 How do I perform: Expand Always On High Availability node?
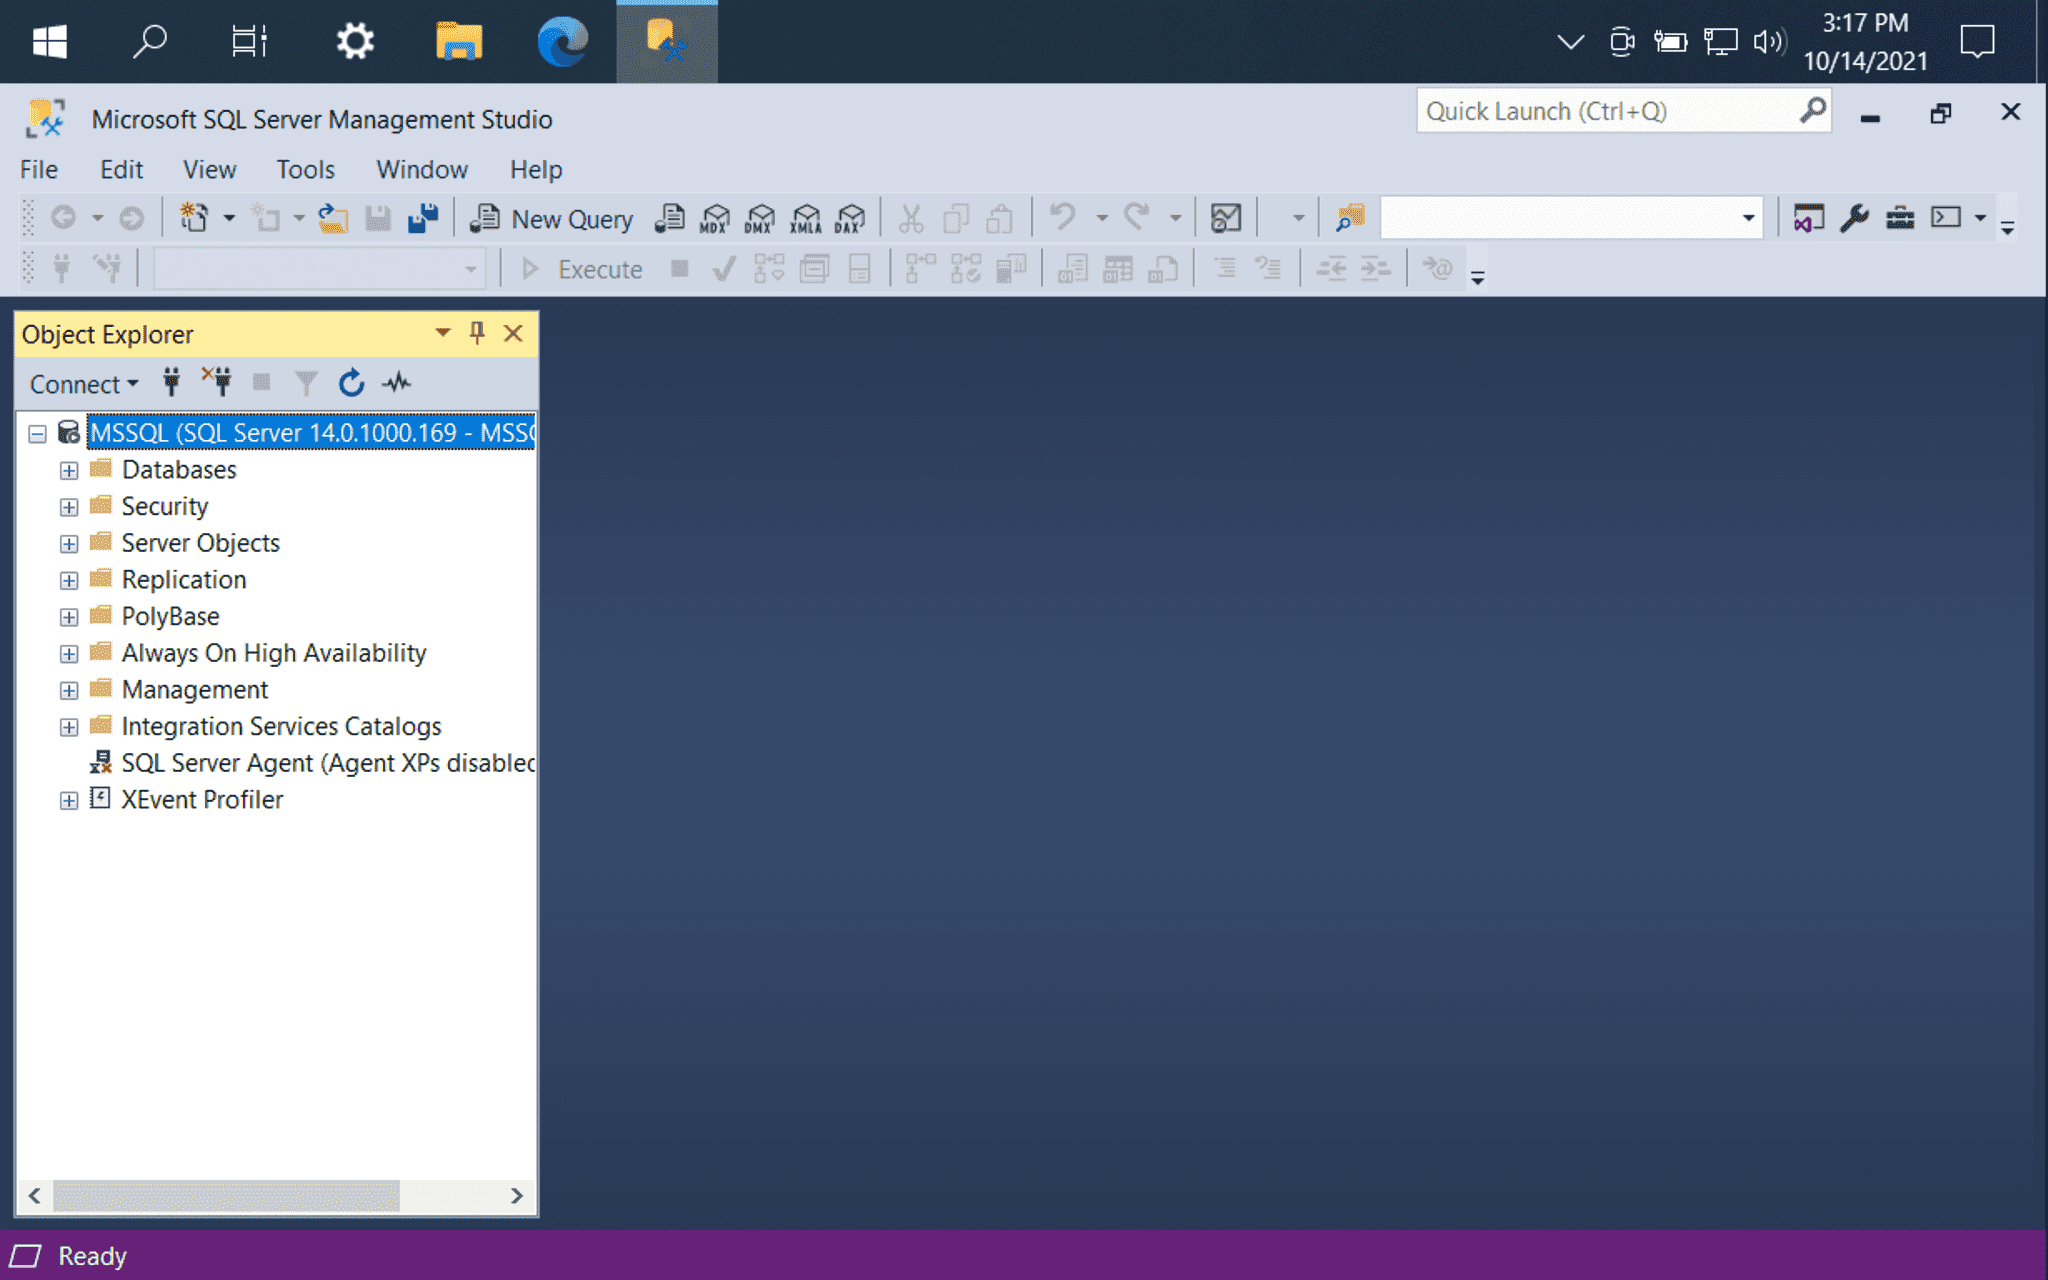[x=68, y=654]
